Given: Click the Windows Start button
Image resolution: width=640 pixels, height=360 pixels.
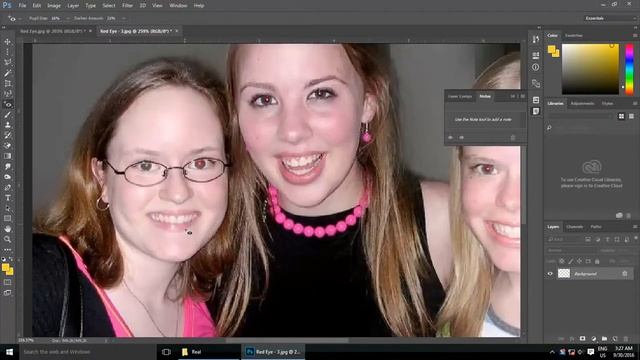Looking at the screenshot, I should tap(9, 352).
